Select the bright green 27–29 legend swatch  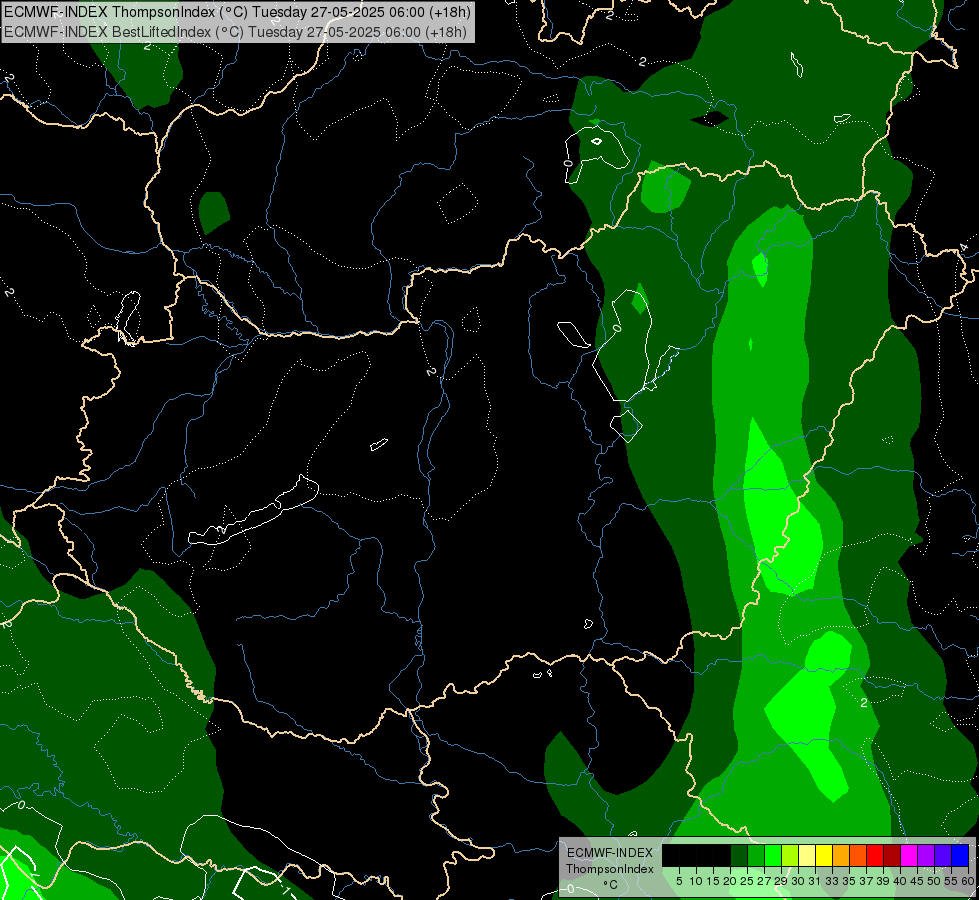[773, 855]
